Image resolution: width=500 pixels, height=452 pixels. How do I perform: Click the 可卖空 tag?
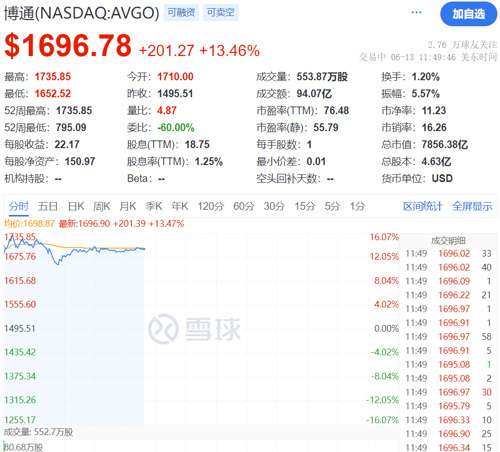point(221,13)
